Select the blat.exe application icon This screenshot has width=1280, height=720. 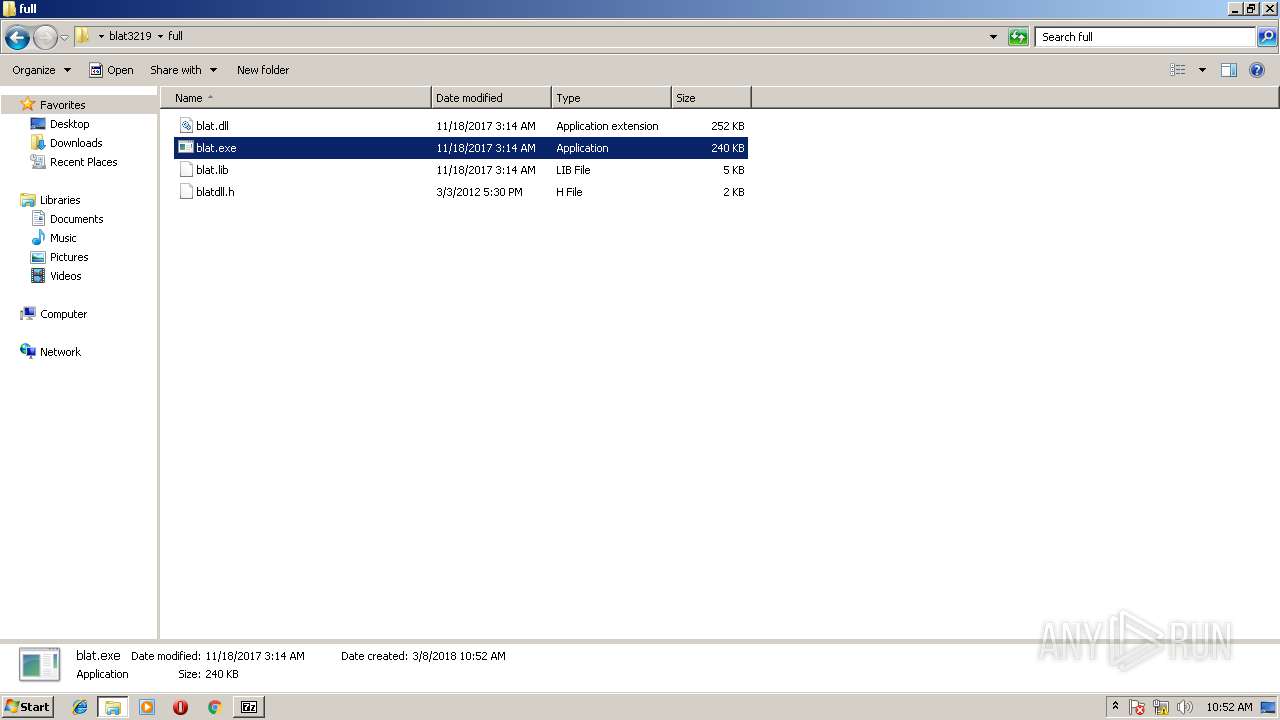coord(186,148)
